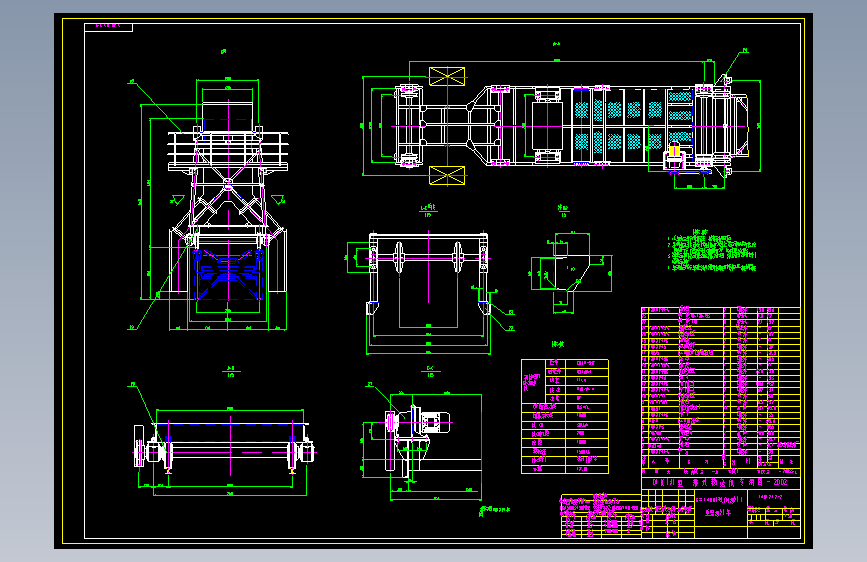Click the title row ending in 2002

point(721,482)
